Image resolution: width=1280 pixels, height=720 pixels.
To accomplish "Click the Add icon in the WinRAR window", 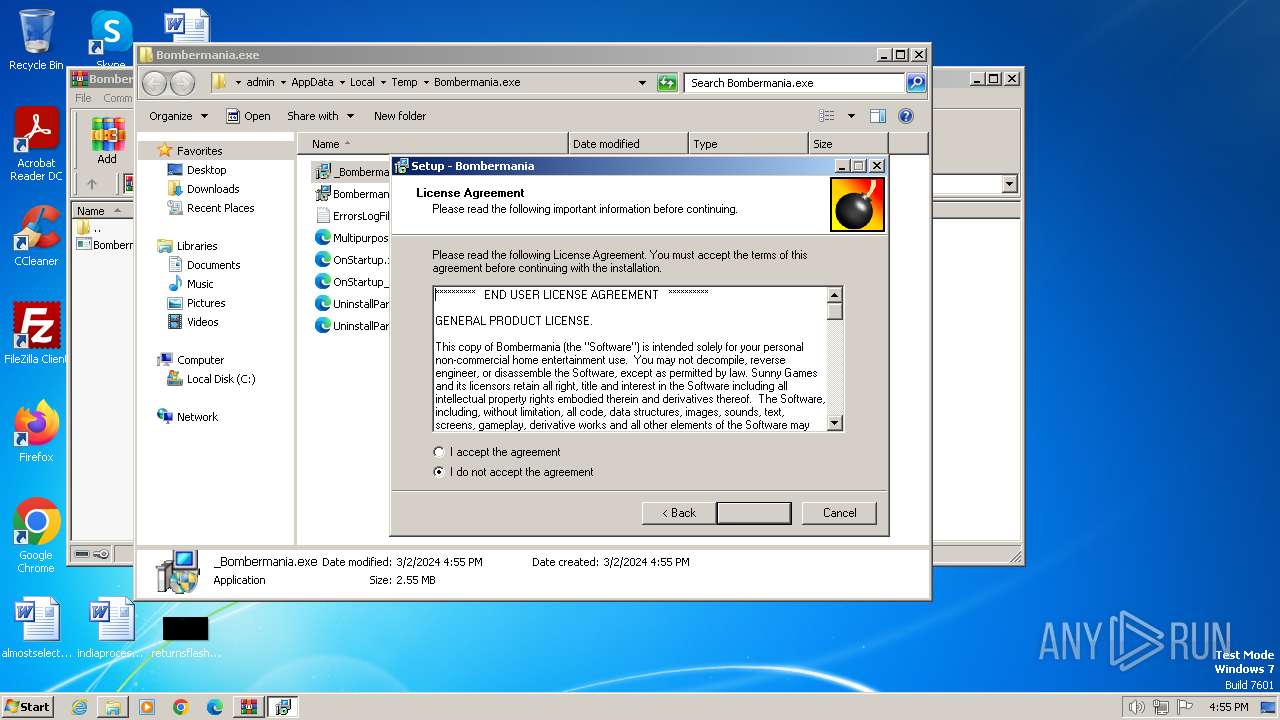I will pyautogui.click(x=107, y=141).
